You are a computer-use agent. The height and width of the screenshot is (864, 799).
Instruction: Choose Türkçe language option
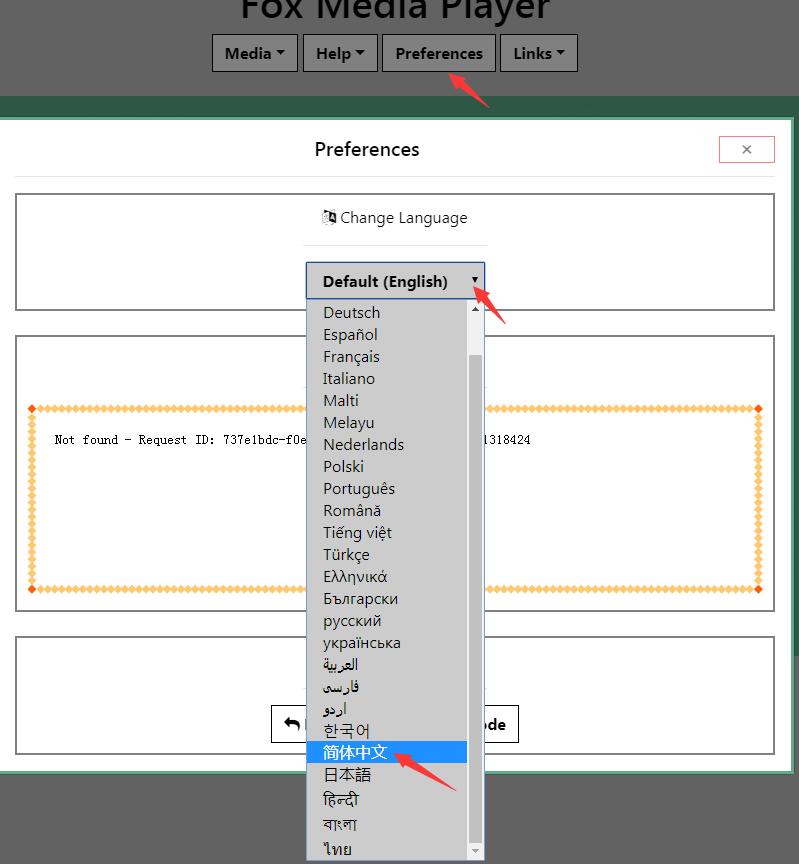386,555
